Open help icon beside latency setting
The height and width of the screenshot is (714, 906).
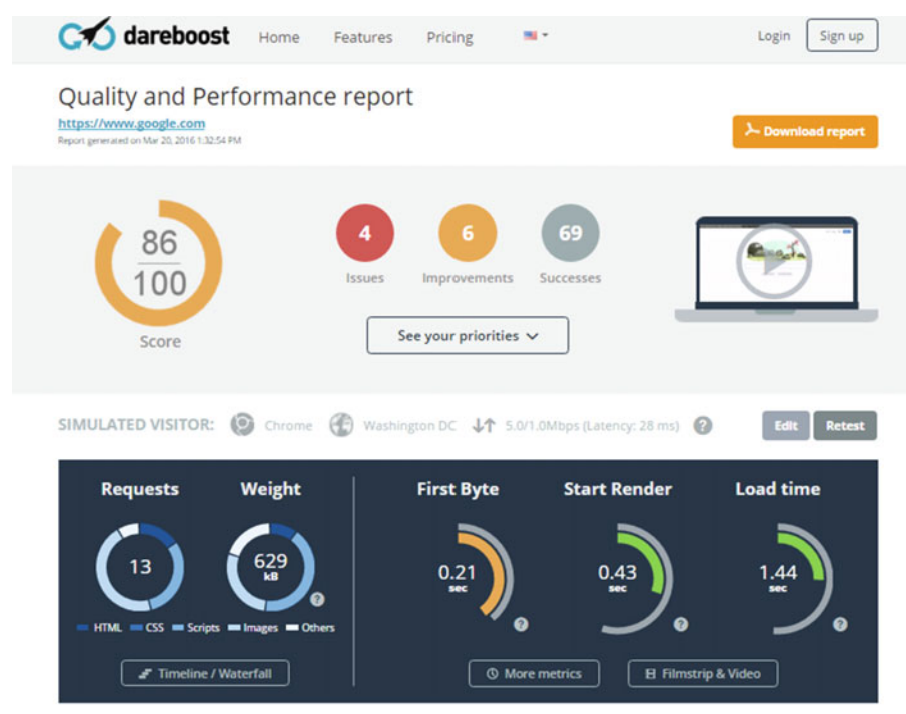click(703, 425)
